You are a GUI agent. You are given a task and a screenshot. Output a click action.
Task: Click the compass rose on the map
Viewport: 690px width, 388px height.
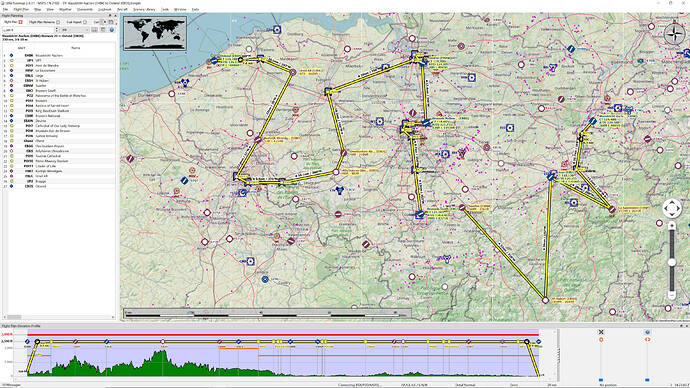click(x=674, y=34)
